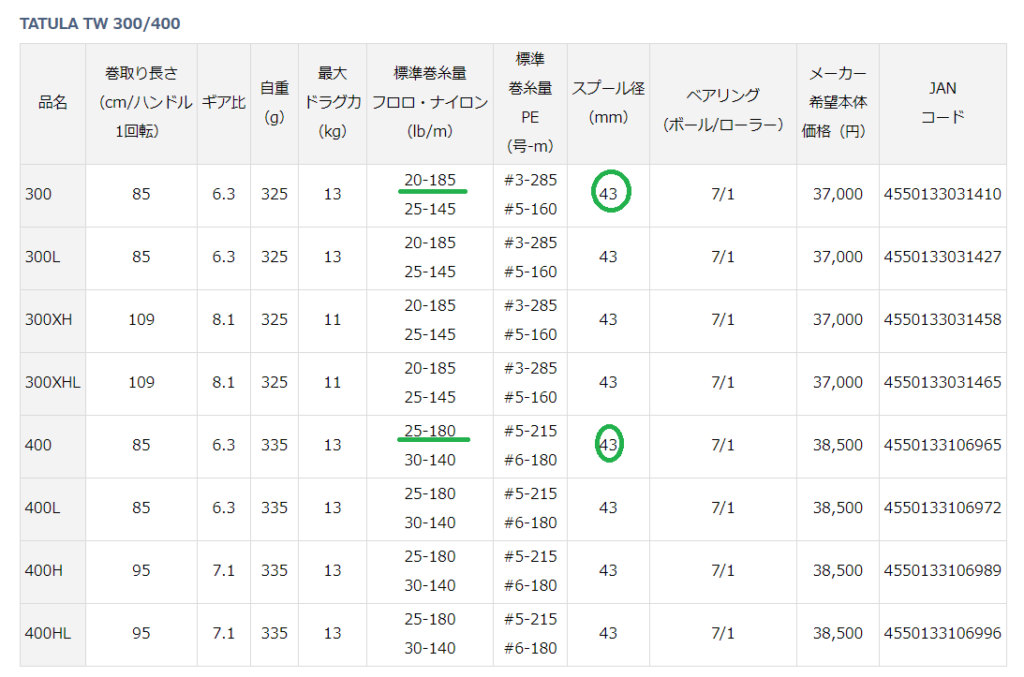Select the ギア比 column header
The width and height of the screenshot is (1024, 677).
point(223,102)
